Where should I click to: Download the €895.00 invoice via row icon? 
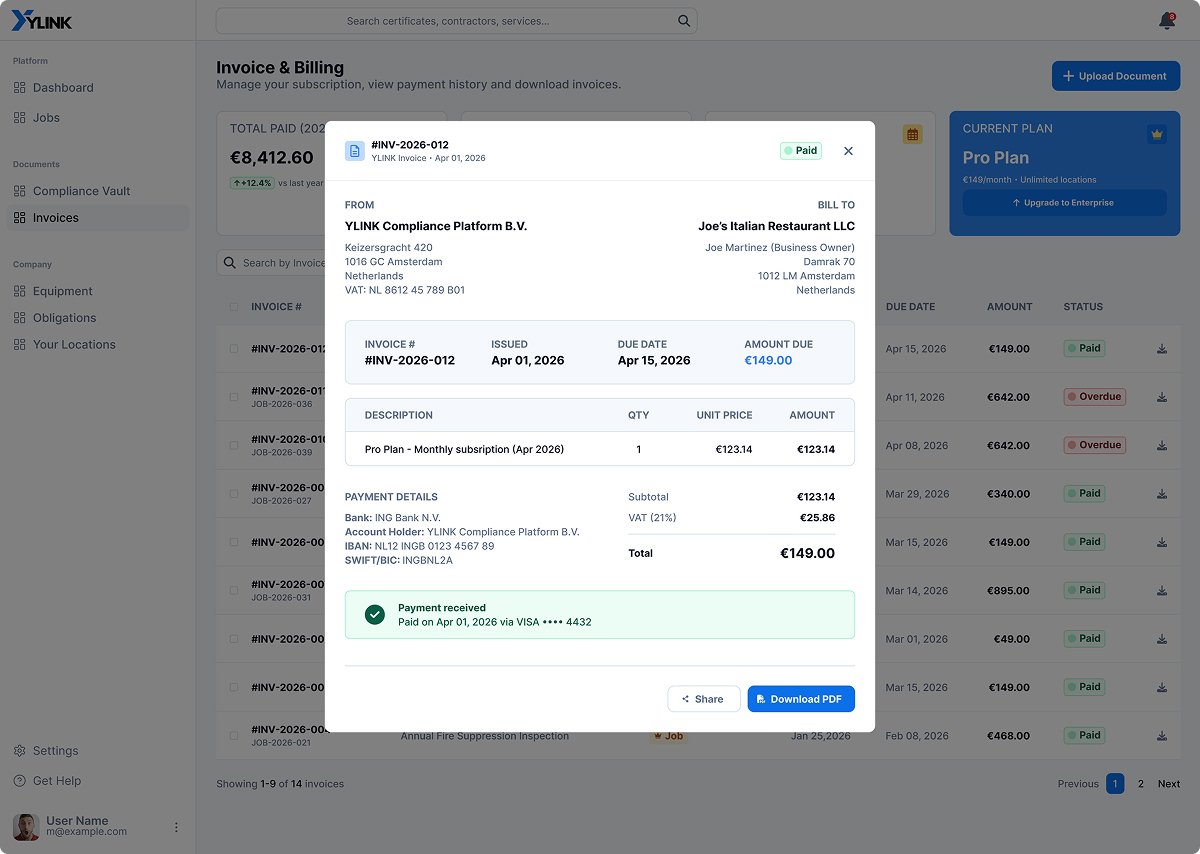(x=1162, y=591)
